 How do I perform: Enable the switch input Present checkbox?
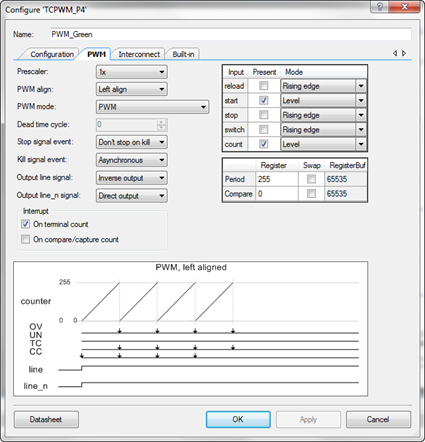pos(264,129)
